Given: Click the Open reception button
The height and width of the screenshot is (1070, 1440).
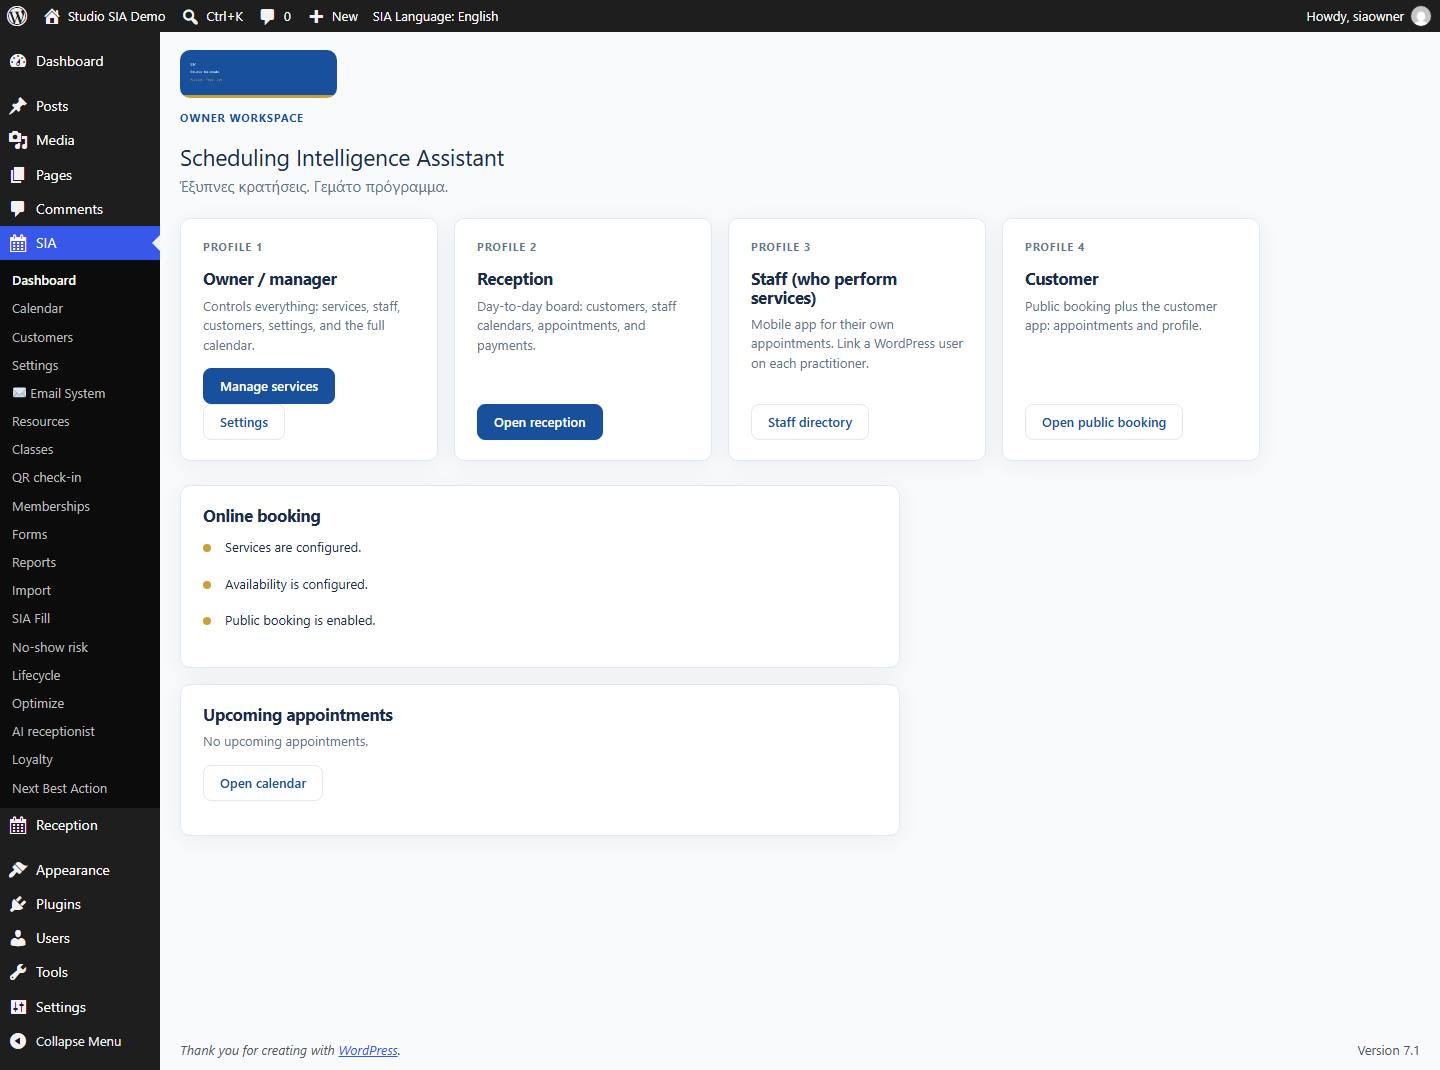Looking at the screenshot, I should click(x=540, y=422).
